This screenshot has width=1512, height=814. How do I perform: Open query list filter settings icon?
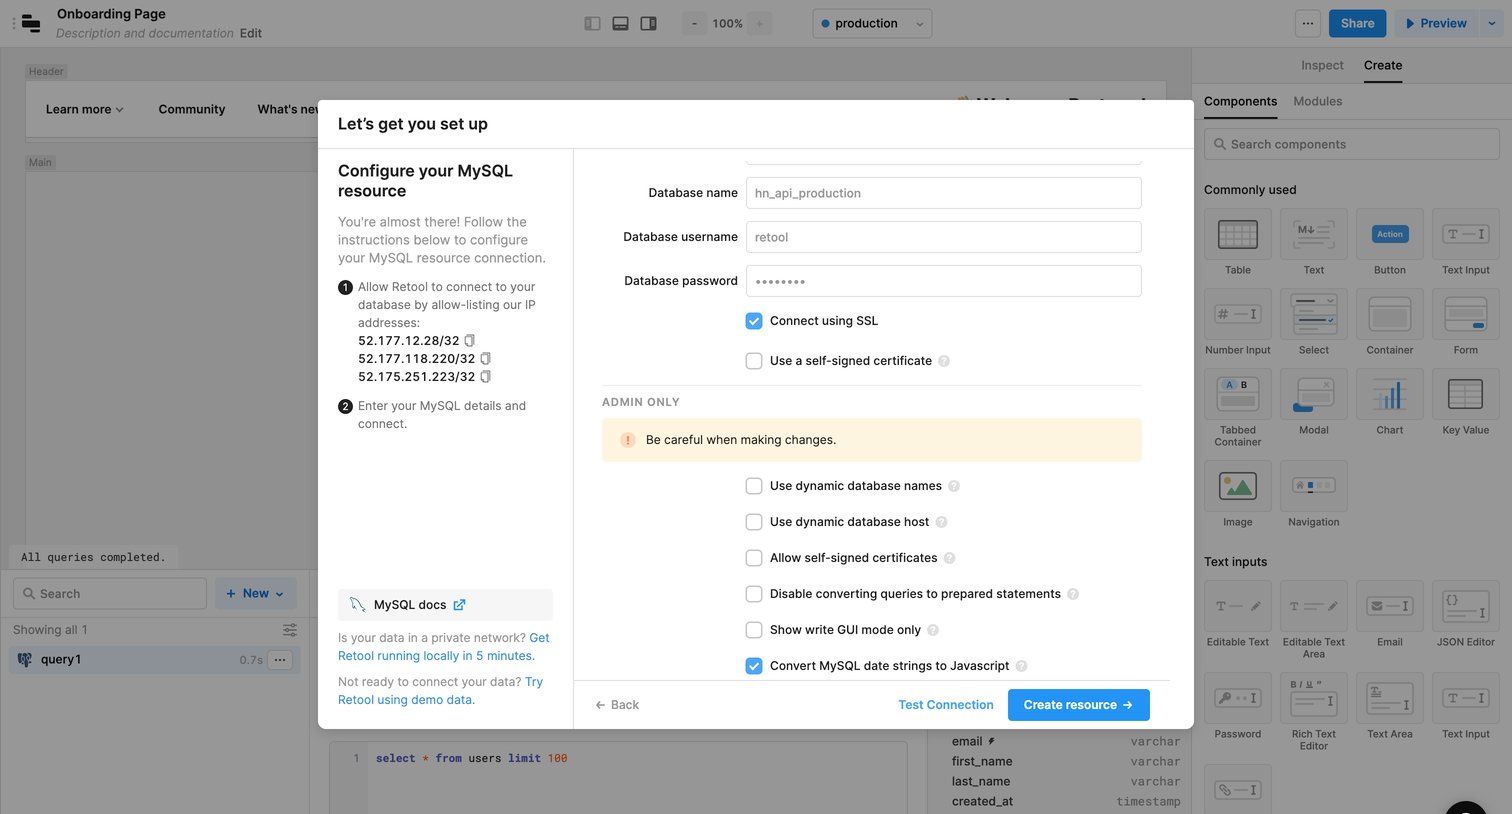[x=290, y=630]
